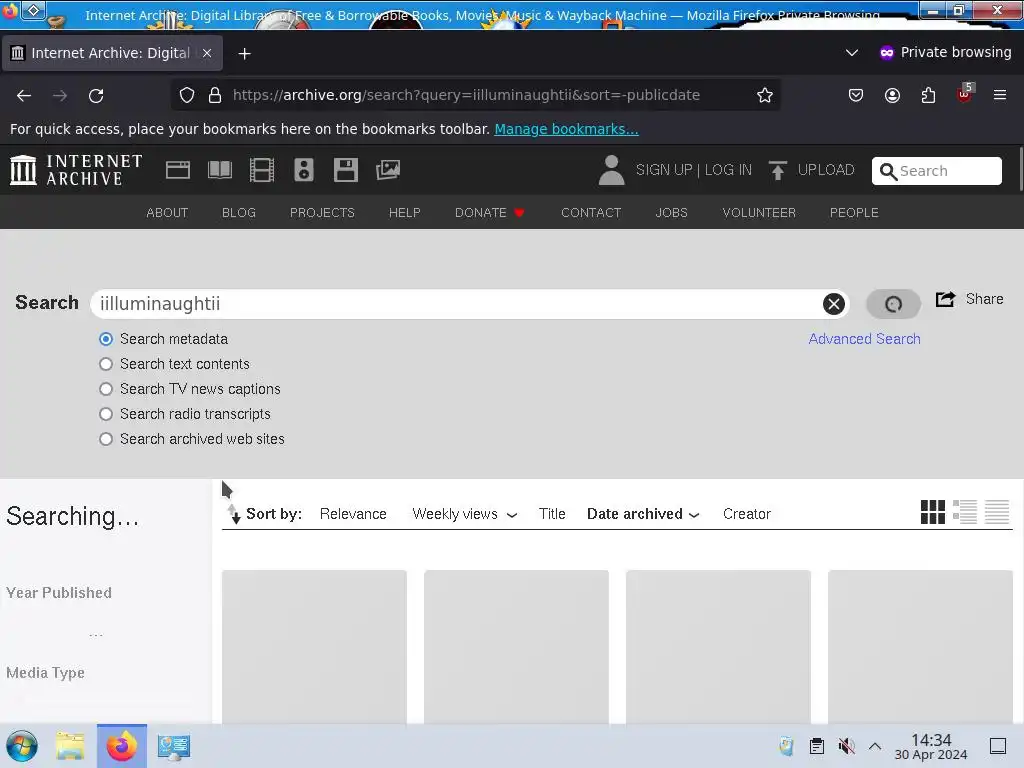Screen dimensions: 1024x768
Task: Sort results by Creator
Action: [x=746, y=514]
